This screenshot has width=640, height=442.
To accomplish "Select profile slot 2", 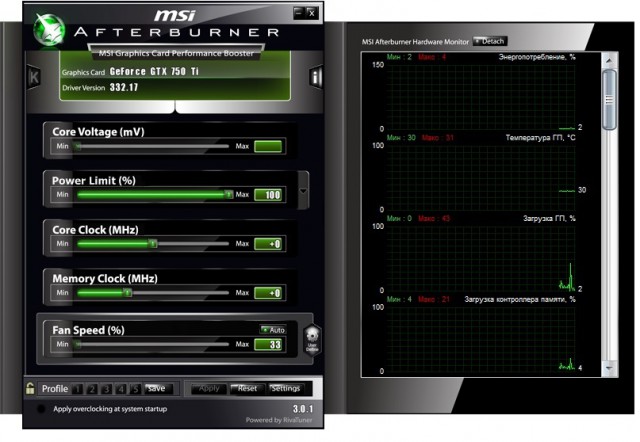I will coord(92,389).
